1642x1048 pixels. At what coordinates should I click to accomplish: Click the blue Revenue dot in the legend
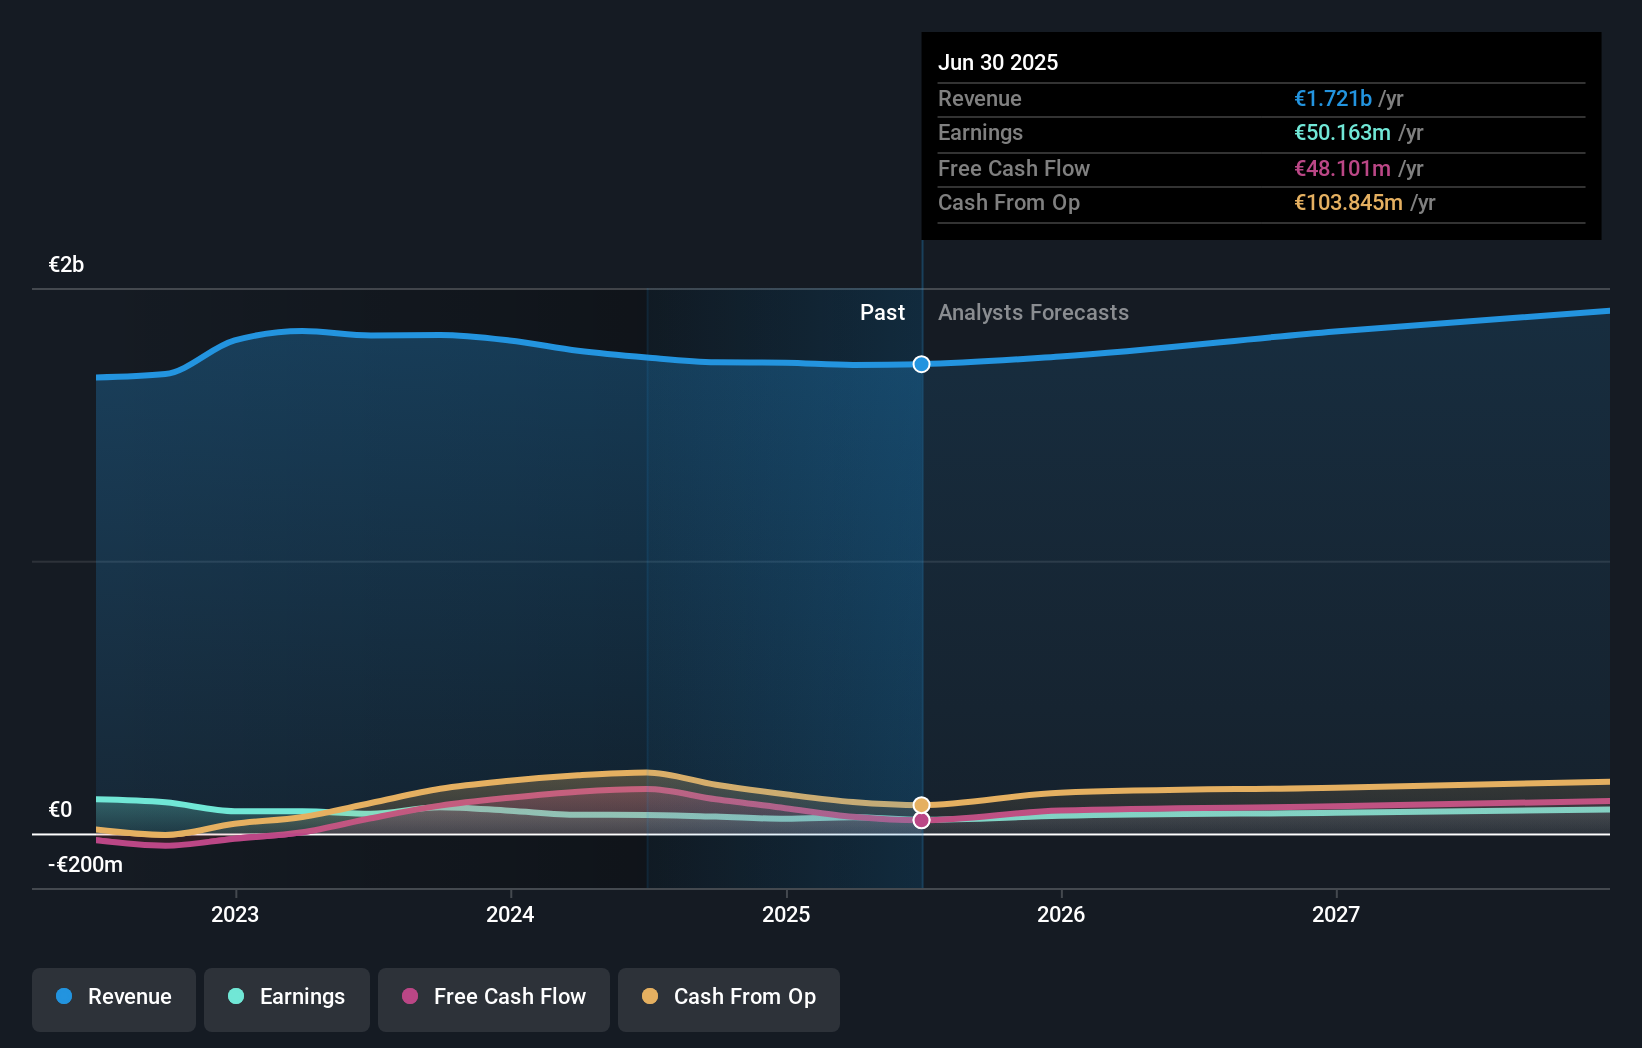62,996
